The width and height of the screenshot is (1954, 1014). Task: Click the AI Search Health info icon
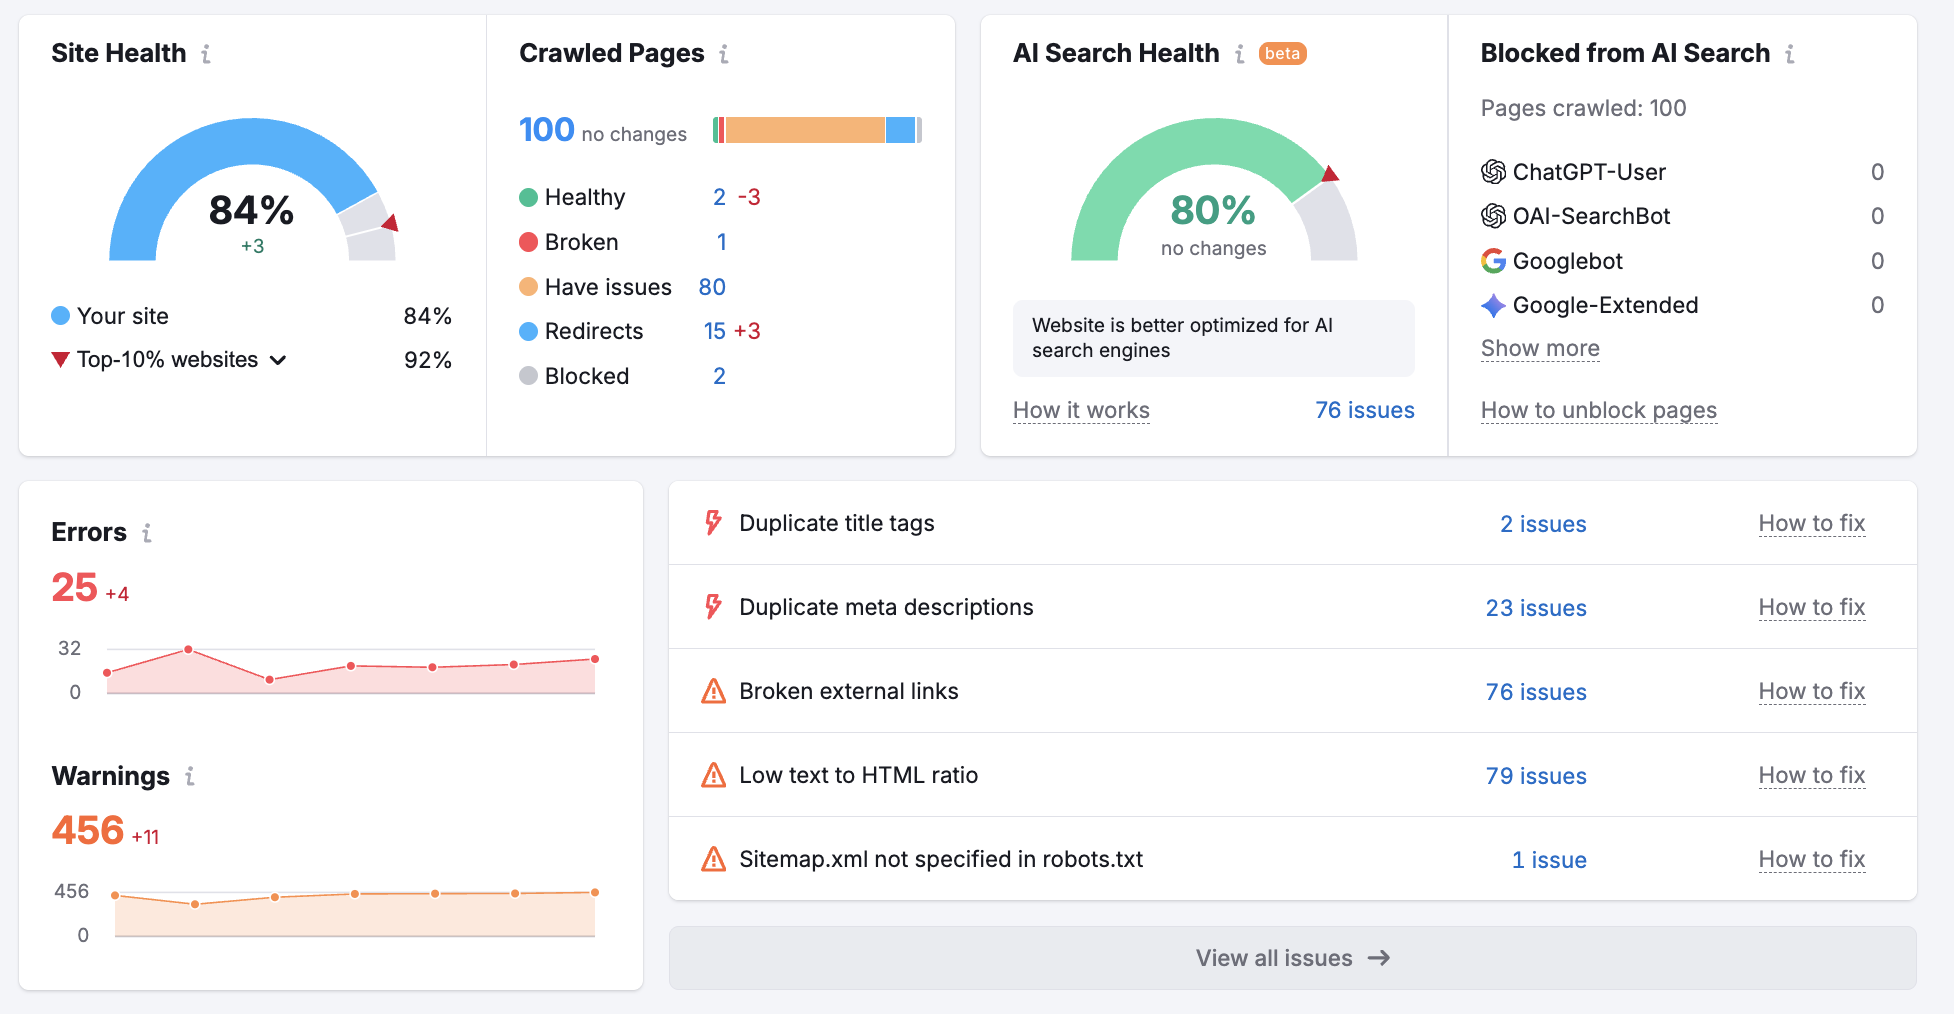[x=1240, y=54]
